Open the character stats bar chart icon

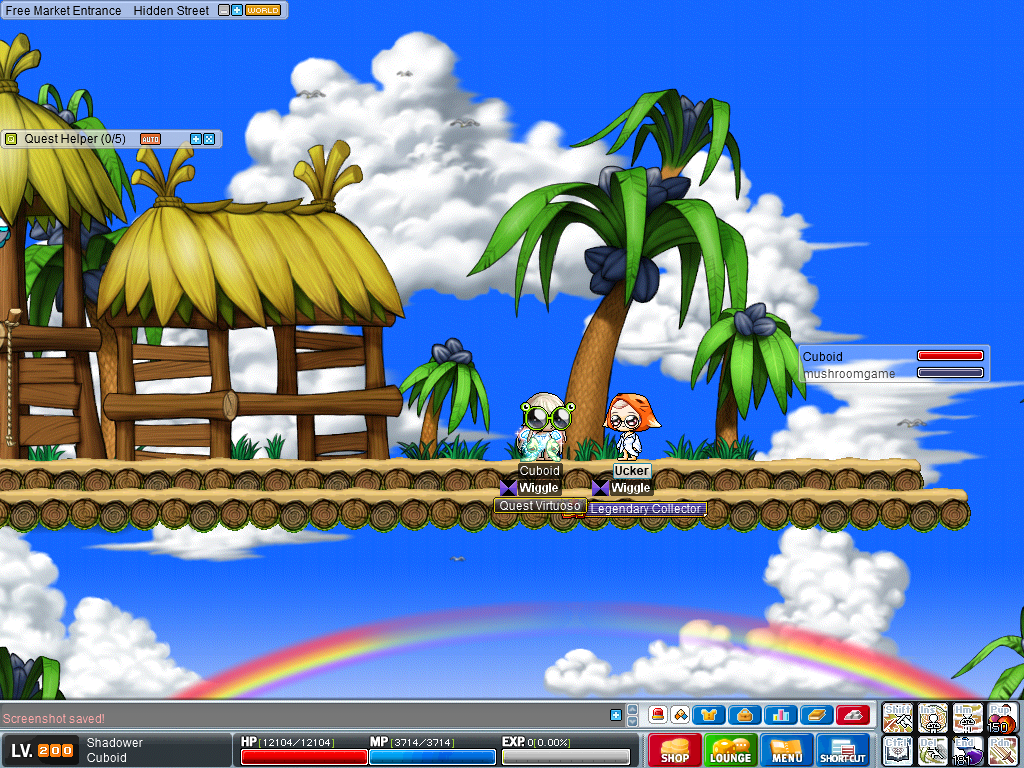(x=780, y=714)
